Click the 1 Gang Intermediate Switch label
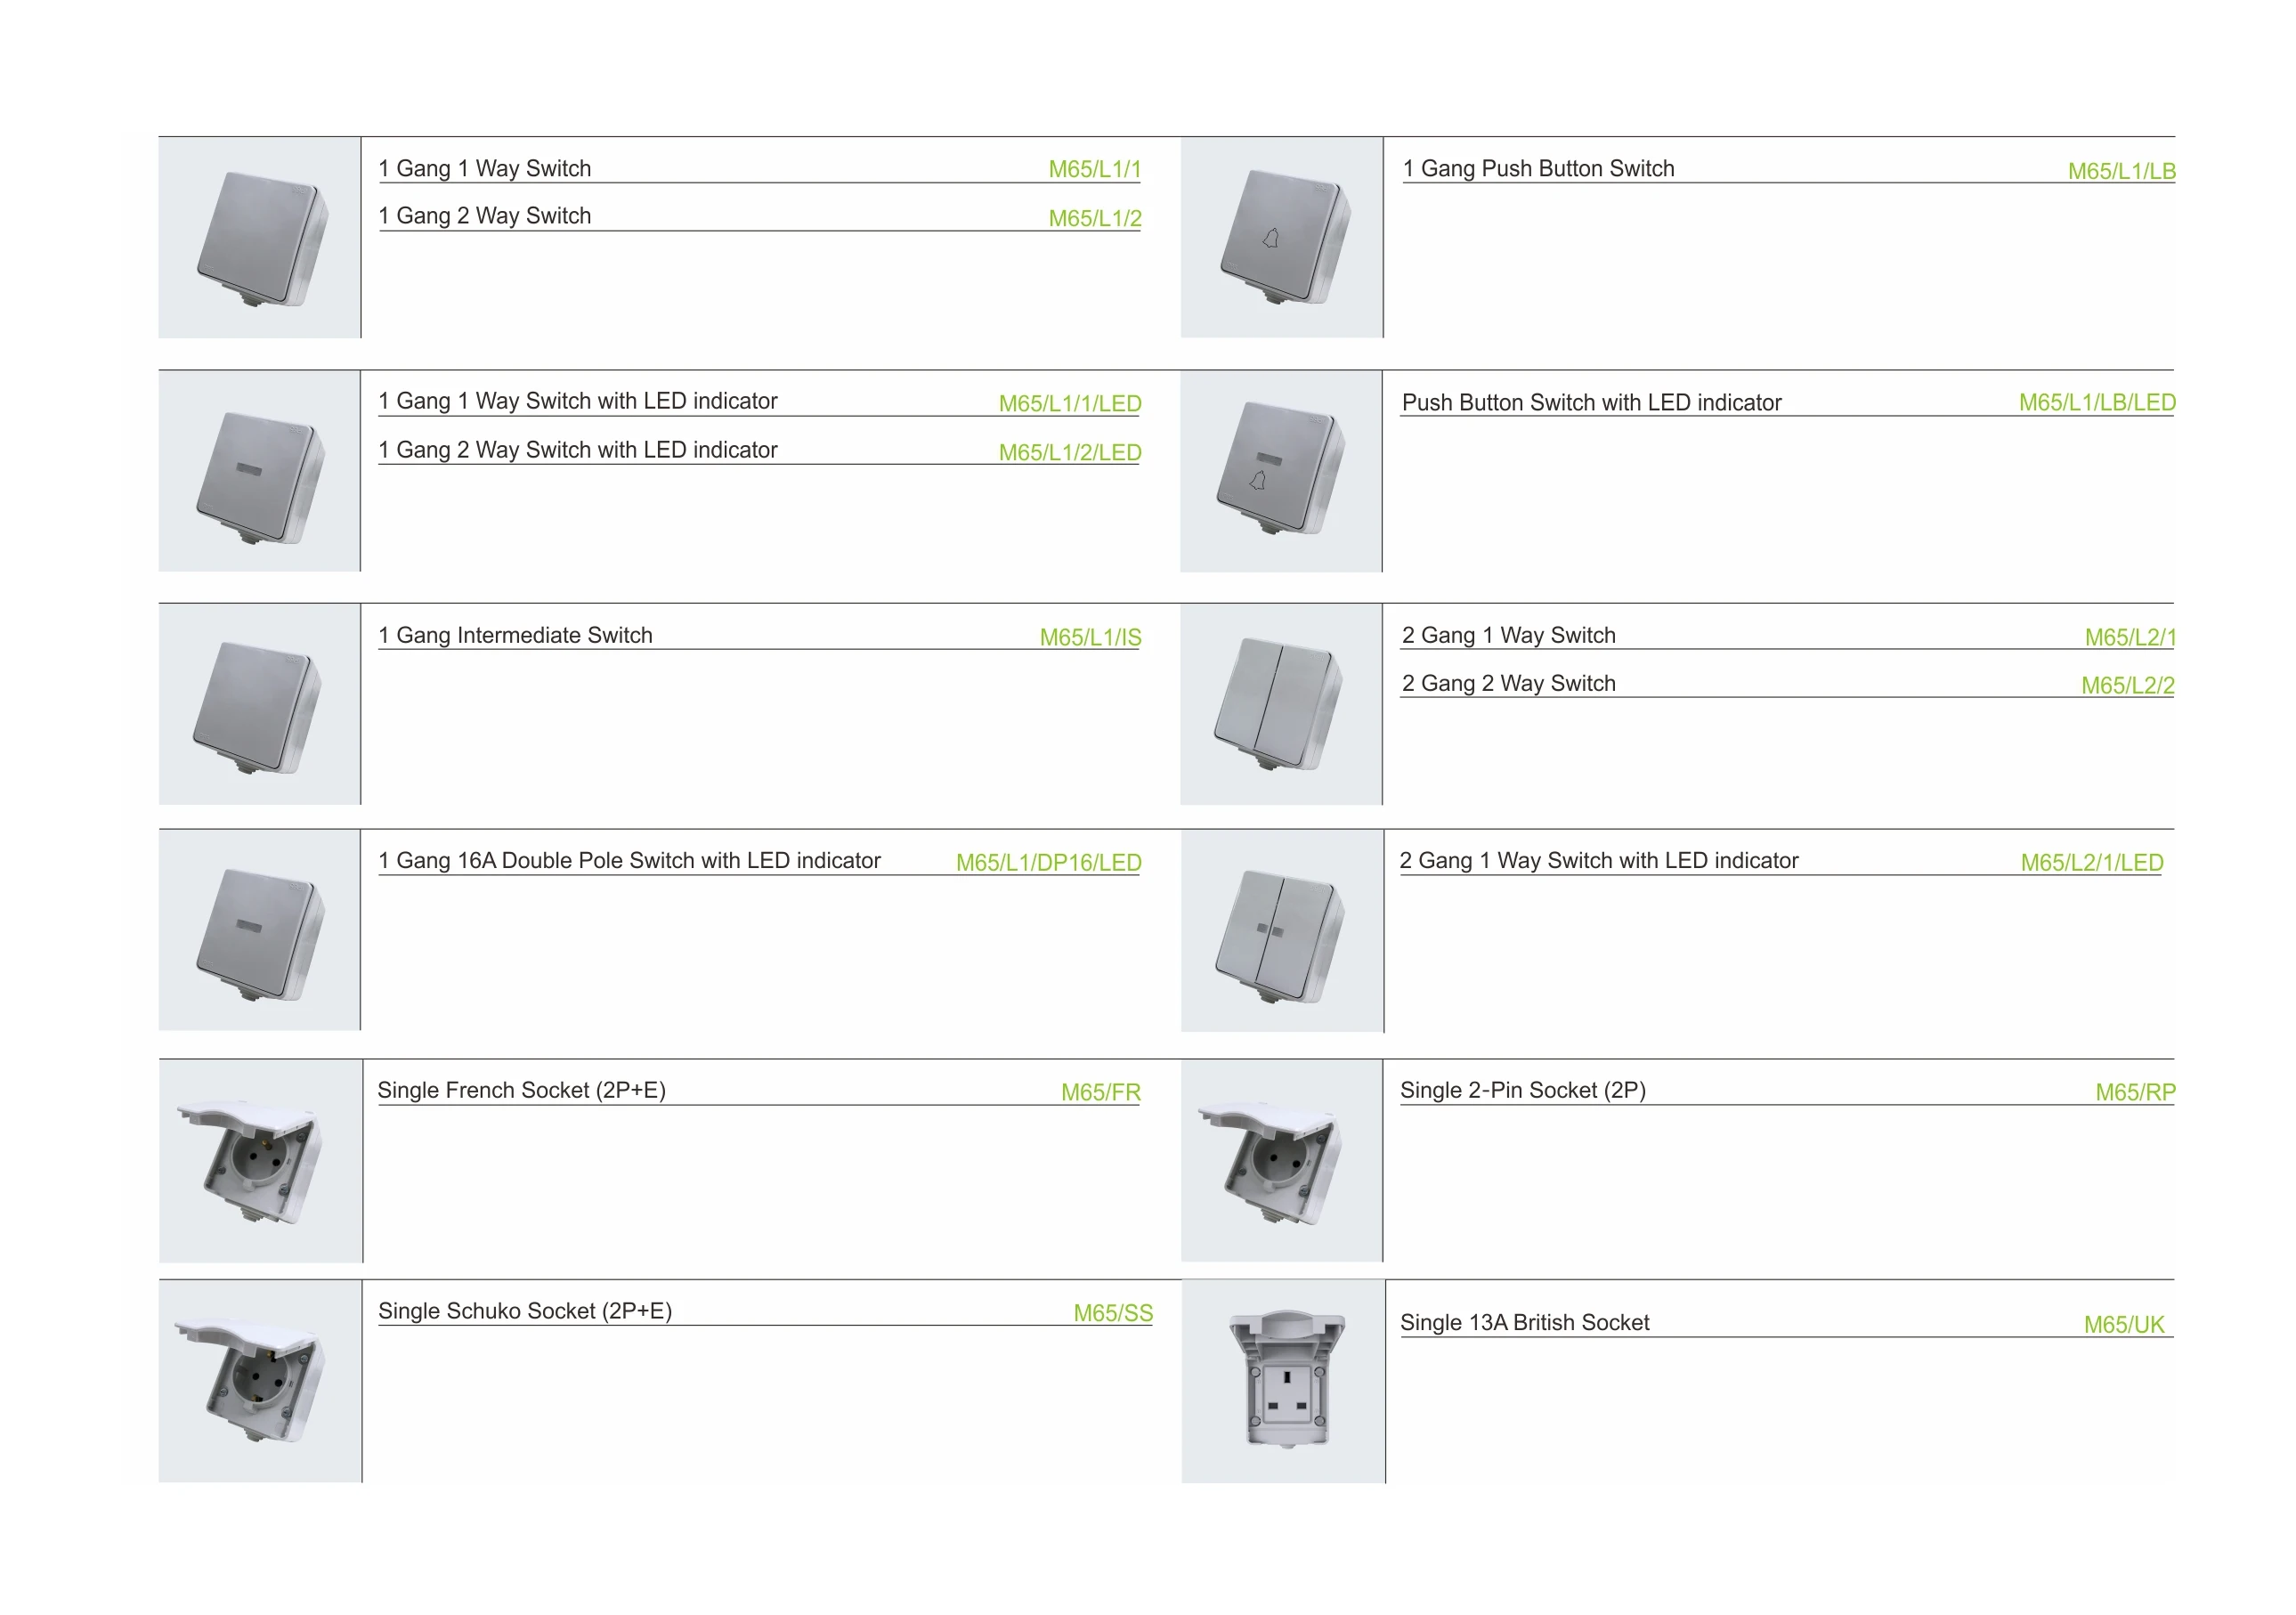This screenshot has height=1615, width=2296. [515, 635]
